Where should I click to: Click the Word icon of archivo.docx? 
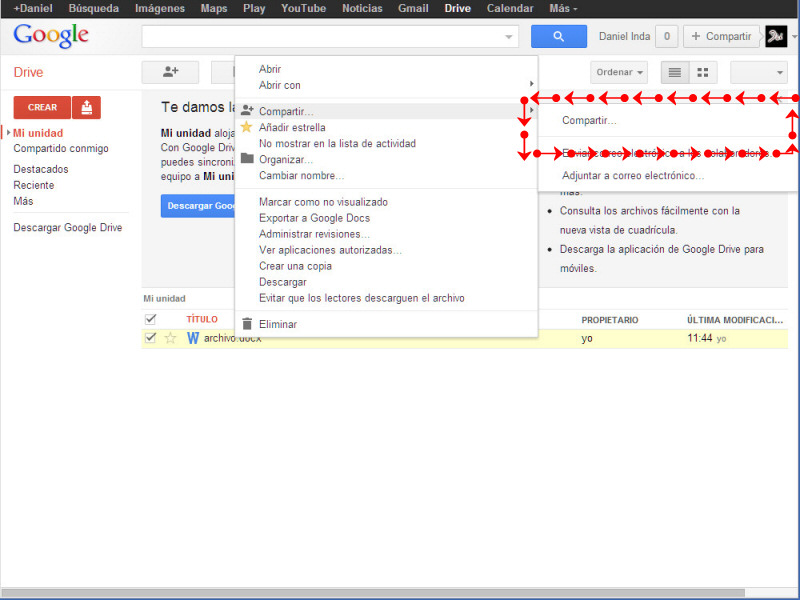pyautogui.click(x=192, y=338)
